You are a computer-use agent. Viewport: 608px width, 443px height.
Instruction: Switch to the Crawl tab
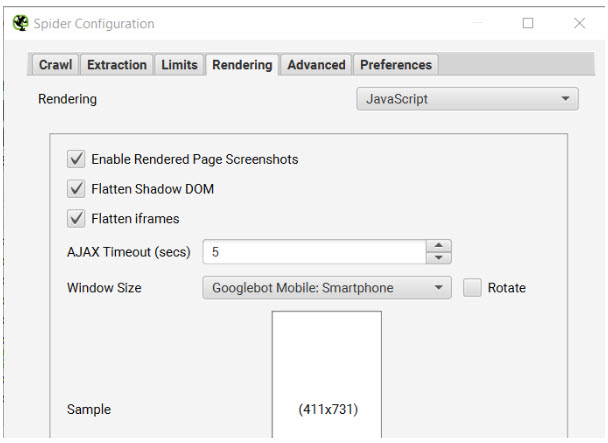pos(55,64)
